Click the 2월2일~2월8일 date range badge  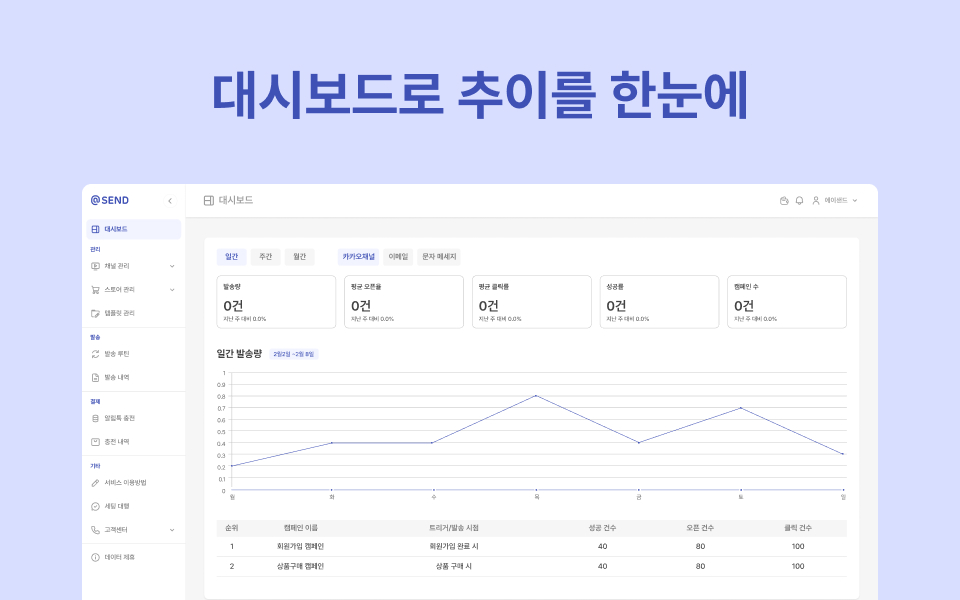click(x=294, y=354)
